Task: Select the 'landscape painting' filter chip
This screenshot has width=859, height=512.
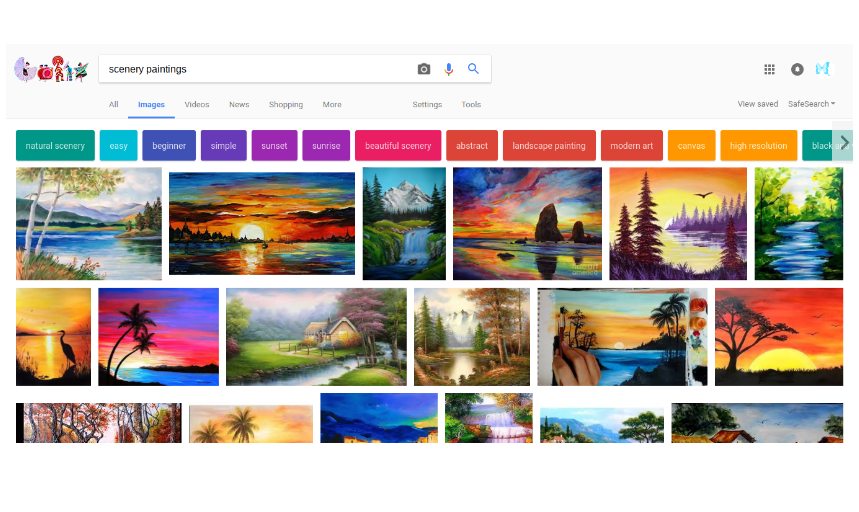Action: pyautogui.click(x=549, y=146)
